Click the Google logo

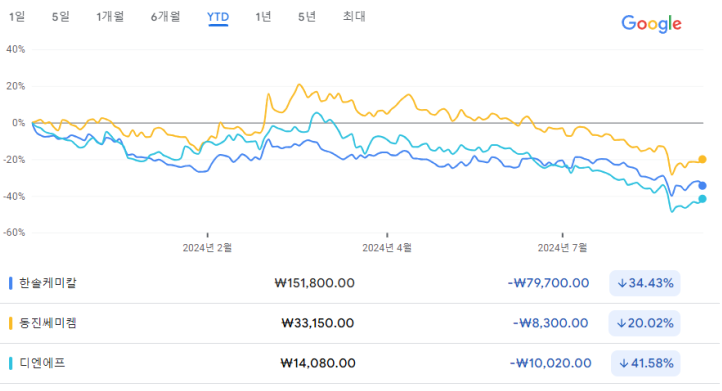point(651,24)
